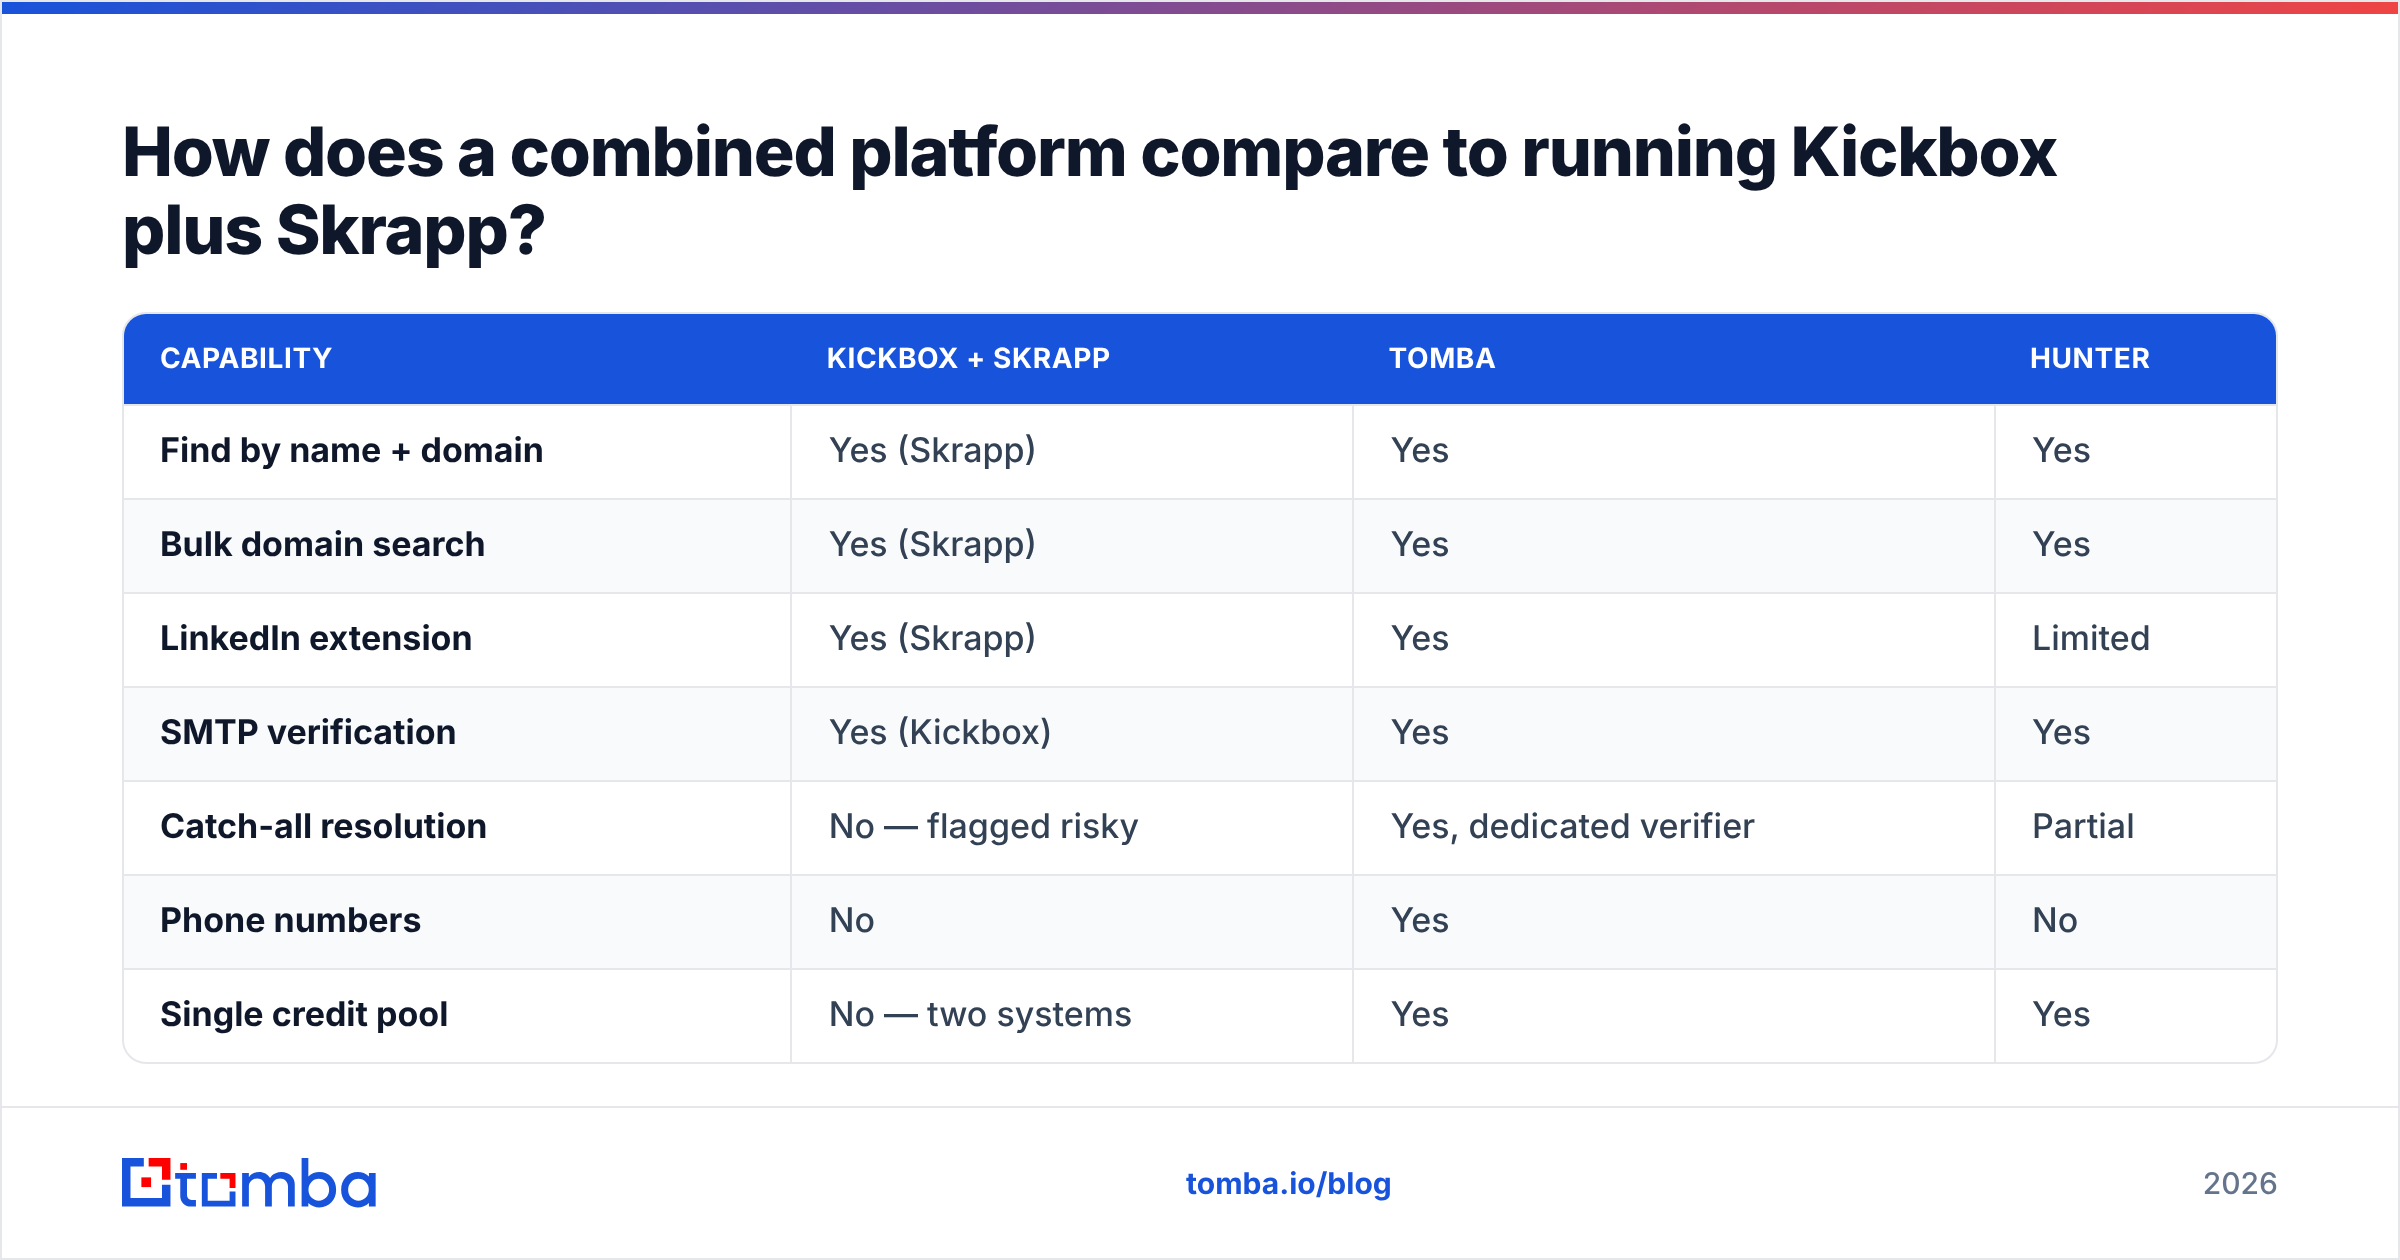
Task: Click Hunter 'Yes' in Single credit pool row
Action: tap(2061, 1015)
